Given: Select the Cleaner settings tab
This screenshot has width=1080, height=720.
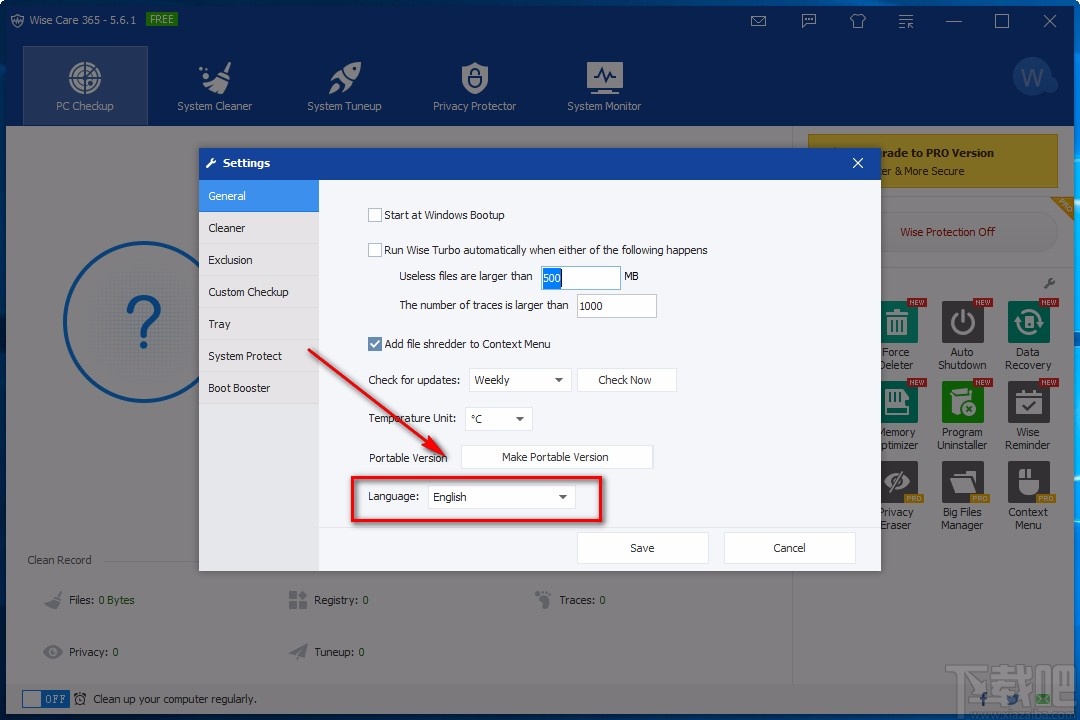Looking at the screenshot, I should 259,228.
